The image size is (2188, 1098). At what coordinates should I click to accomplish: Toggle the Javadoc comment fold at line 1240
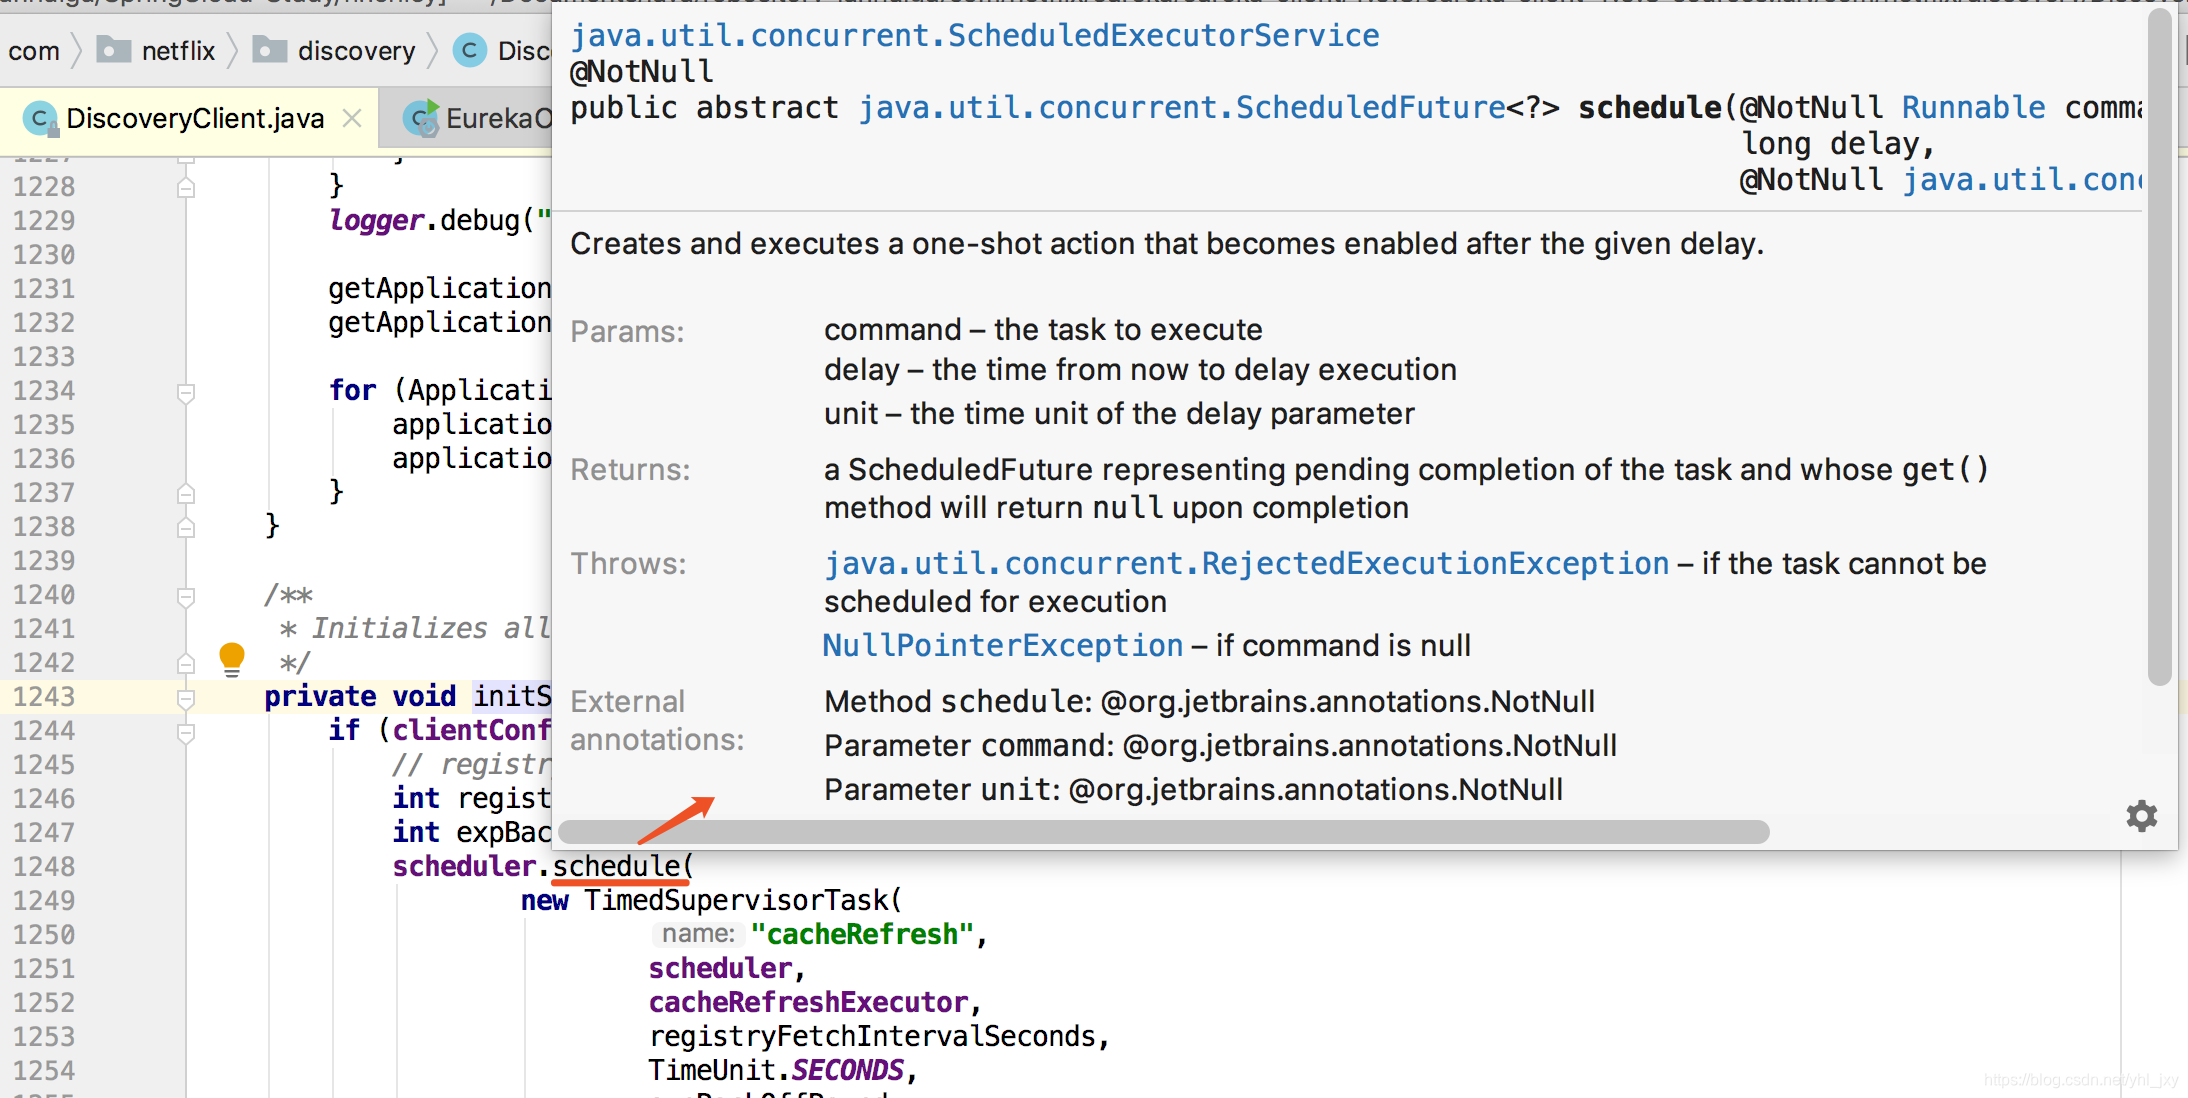(186, 595)
